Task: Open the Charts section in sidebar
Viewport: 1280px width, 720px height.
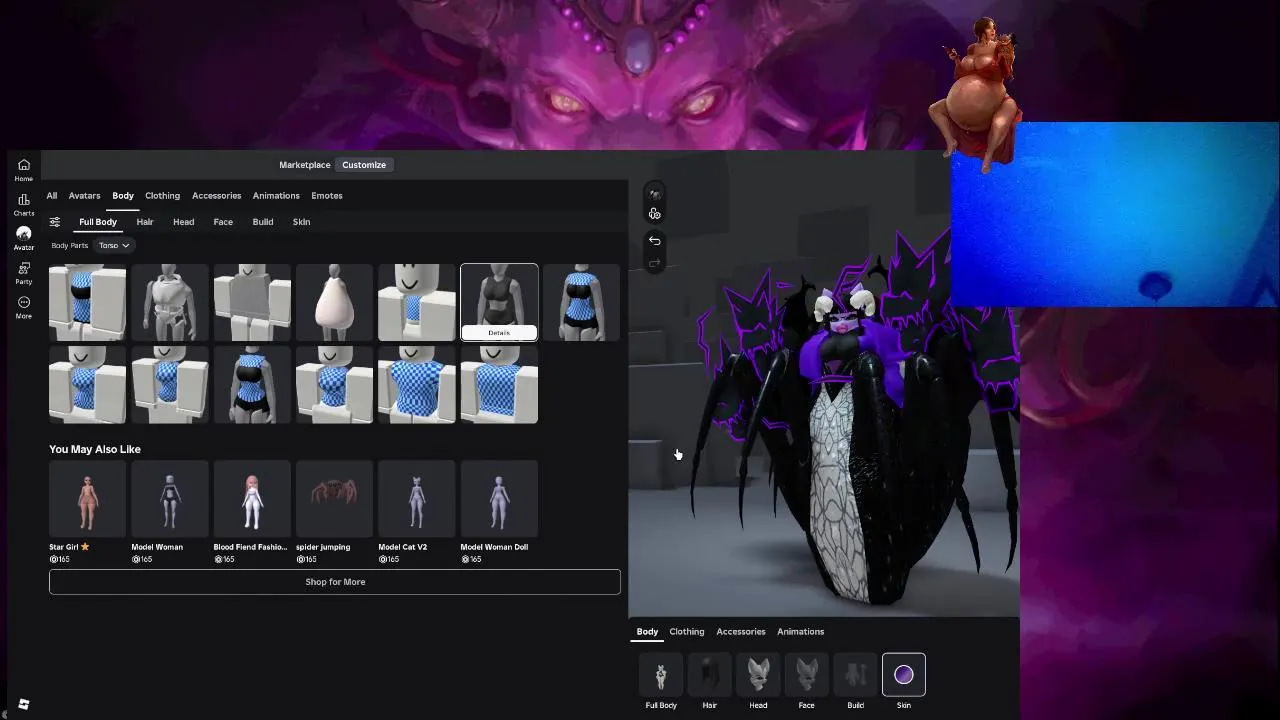Action: 23,205
